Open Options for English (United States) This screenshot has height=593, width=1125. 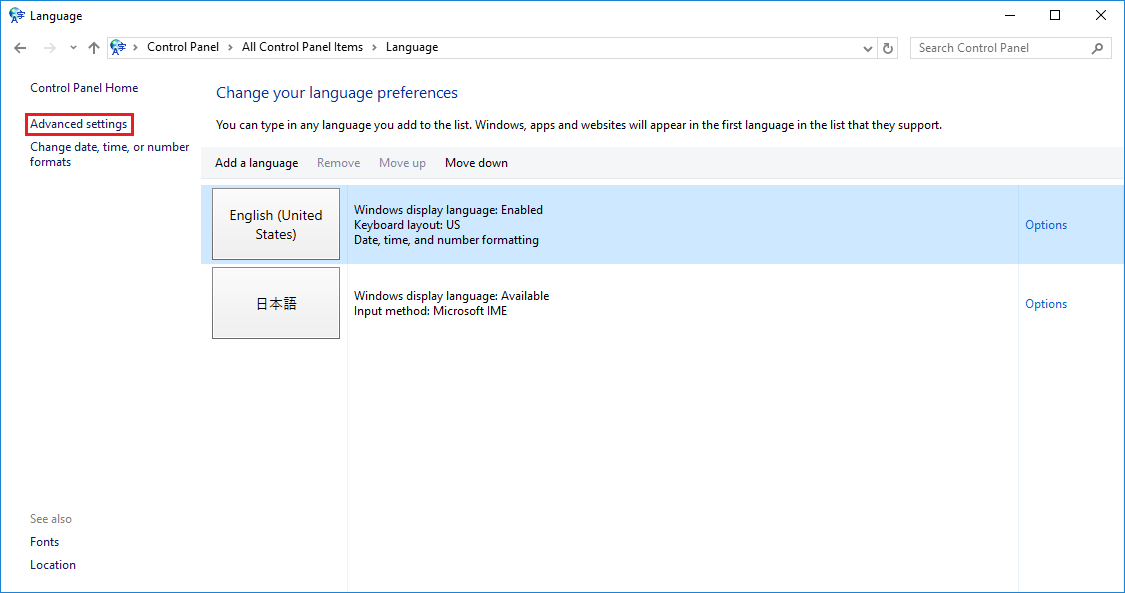pyautogui.click(x=1046, y=225)
